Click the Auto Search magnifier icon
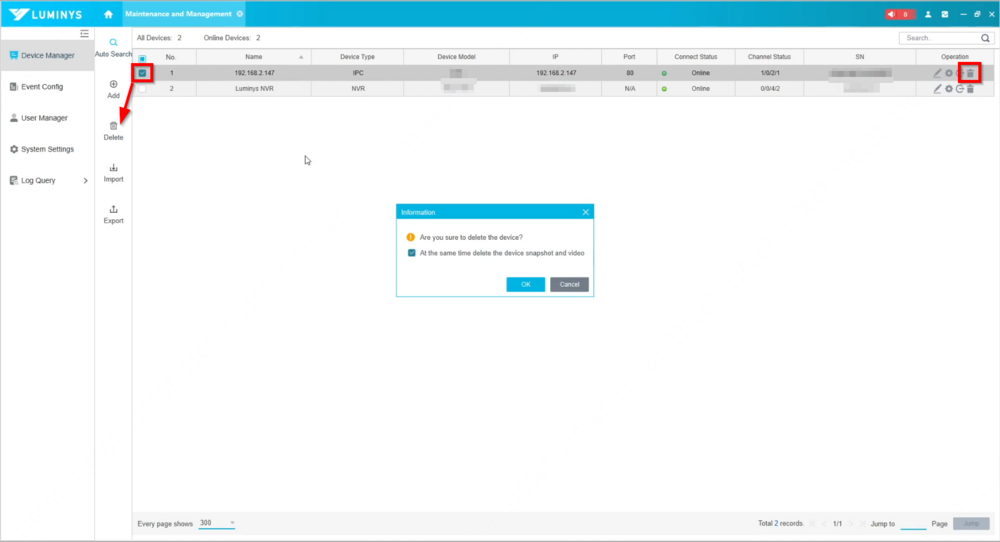 pyautogui.click(x=113, y=43)
